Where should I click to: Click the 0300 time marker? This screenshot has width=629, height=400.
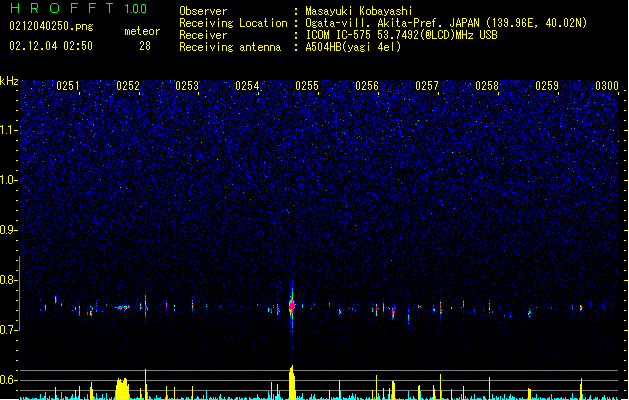[607, 86]
